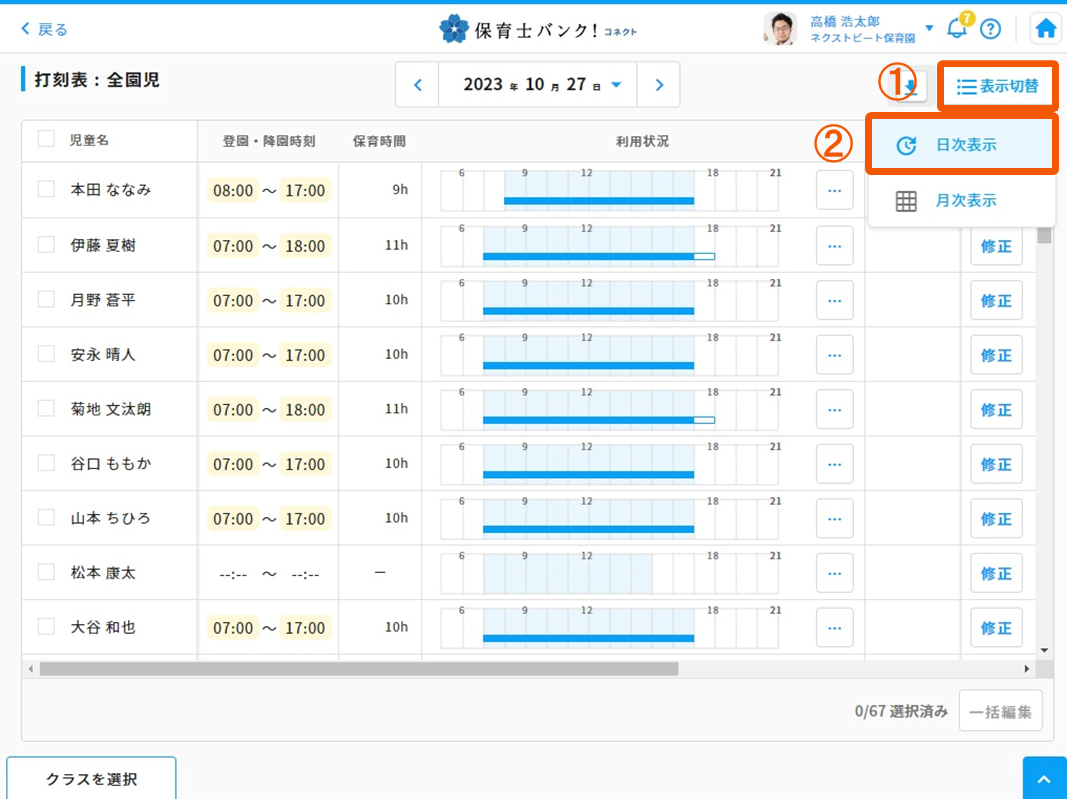
Task: Click 修正 button for 大谷 和也
Action: click(996, 628)
